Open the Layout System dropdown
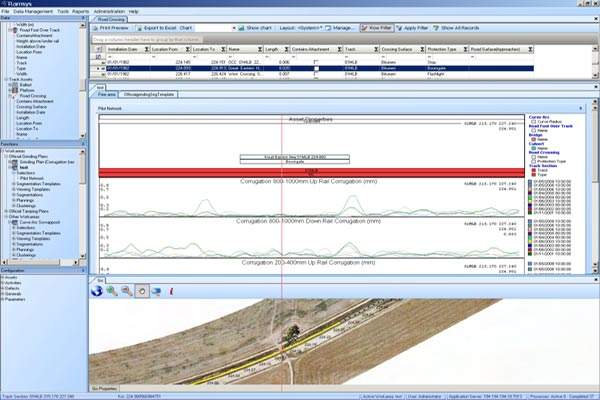The height and width of the screenshot is (400, 600). 298,28
